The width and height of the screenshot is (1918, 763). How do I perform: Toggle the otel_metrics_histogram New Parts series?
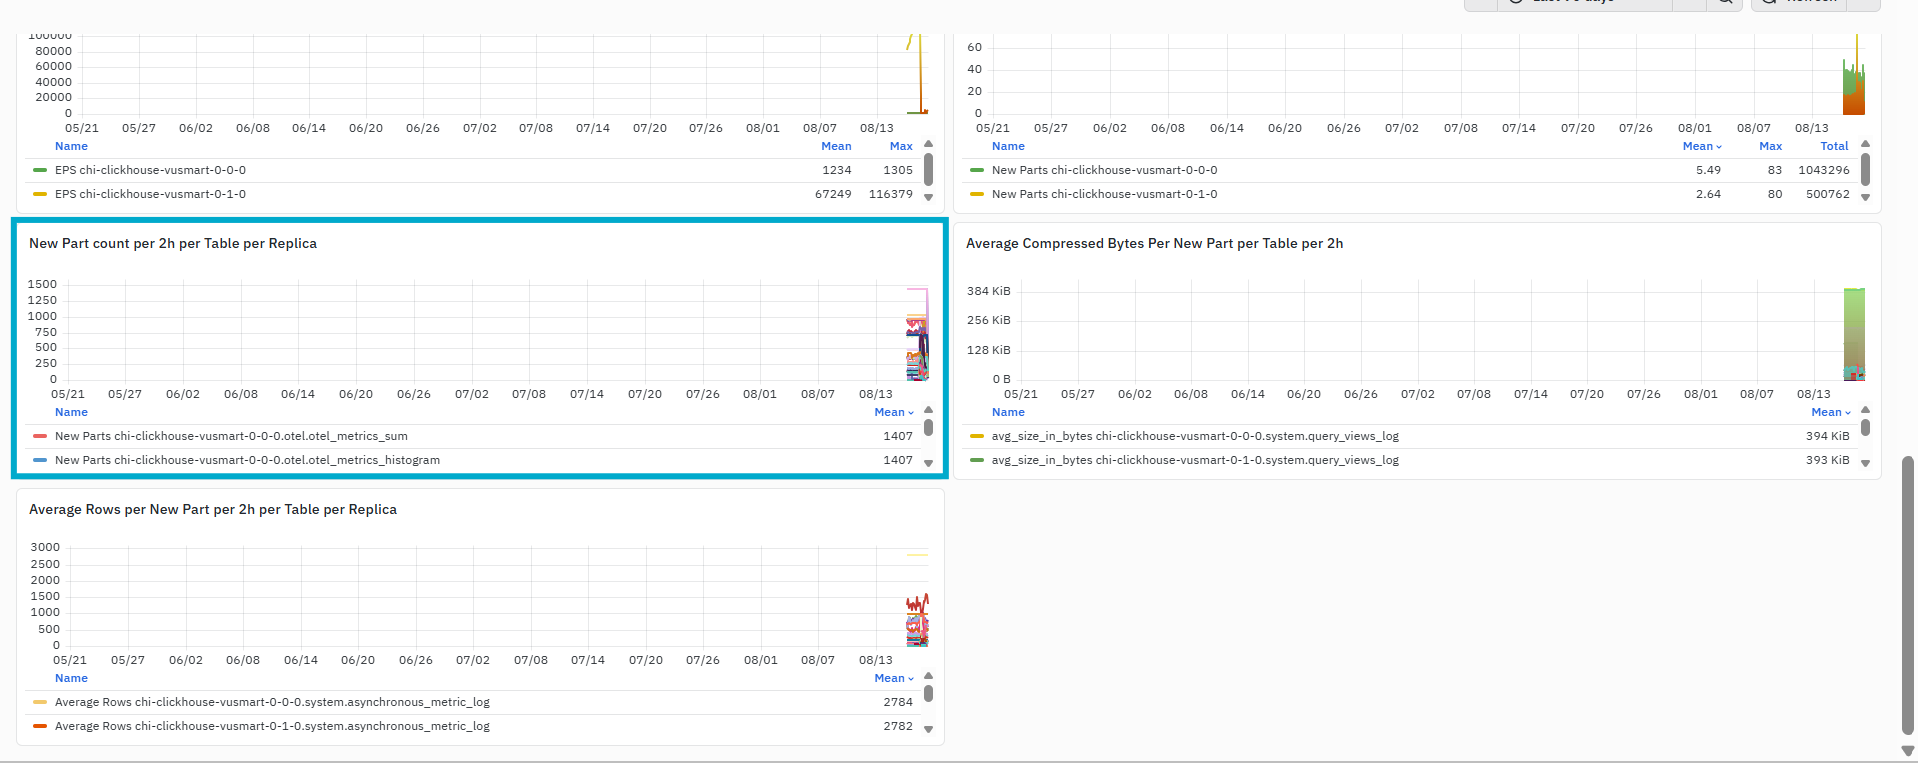click(247, 460)
